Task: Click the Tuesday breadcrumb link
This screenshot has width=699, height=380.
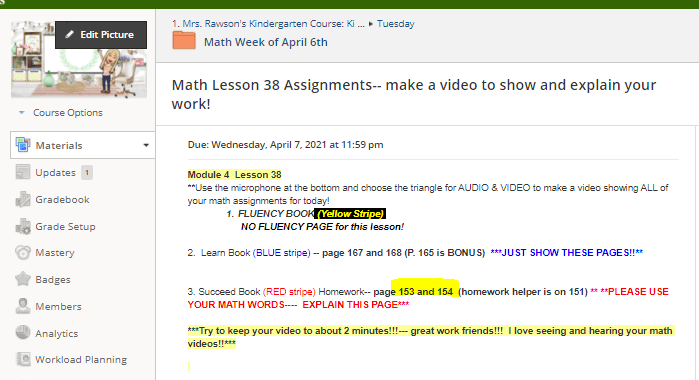Action: (x=395, y=24)
